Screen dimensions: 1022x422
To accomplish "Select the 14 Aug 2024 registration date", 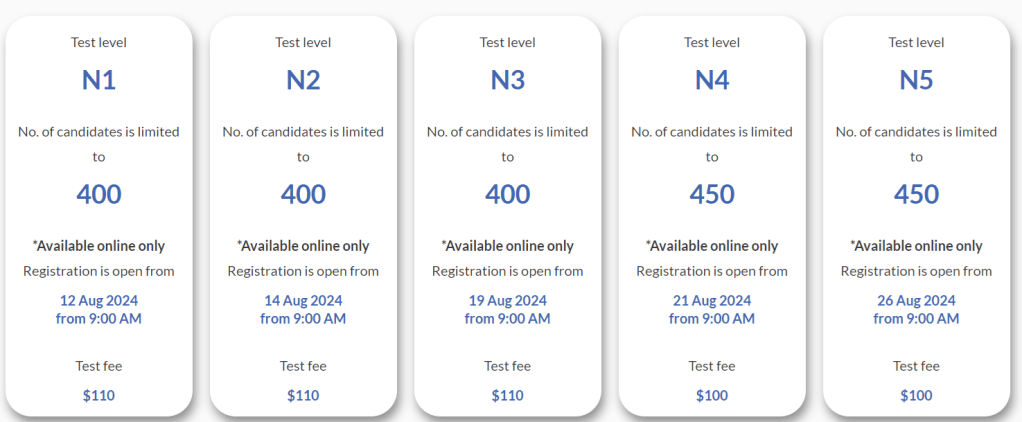I will (303, 300).
